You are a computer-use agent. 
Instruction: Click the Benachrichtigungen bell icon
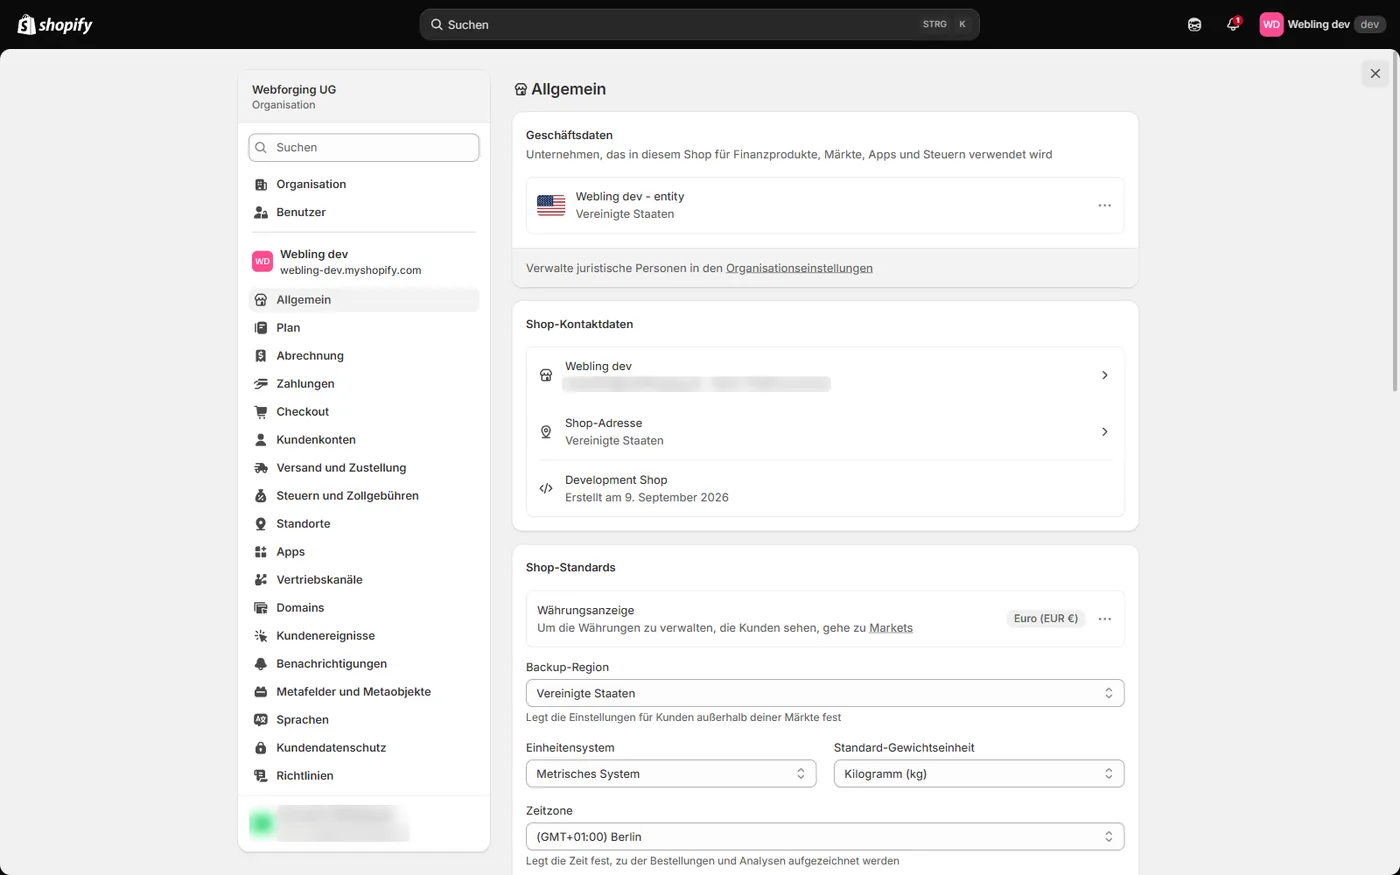pos(261,664)
